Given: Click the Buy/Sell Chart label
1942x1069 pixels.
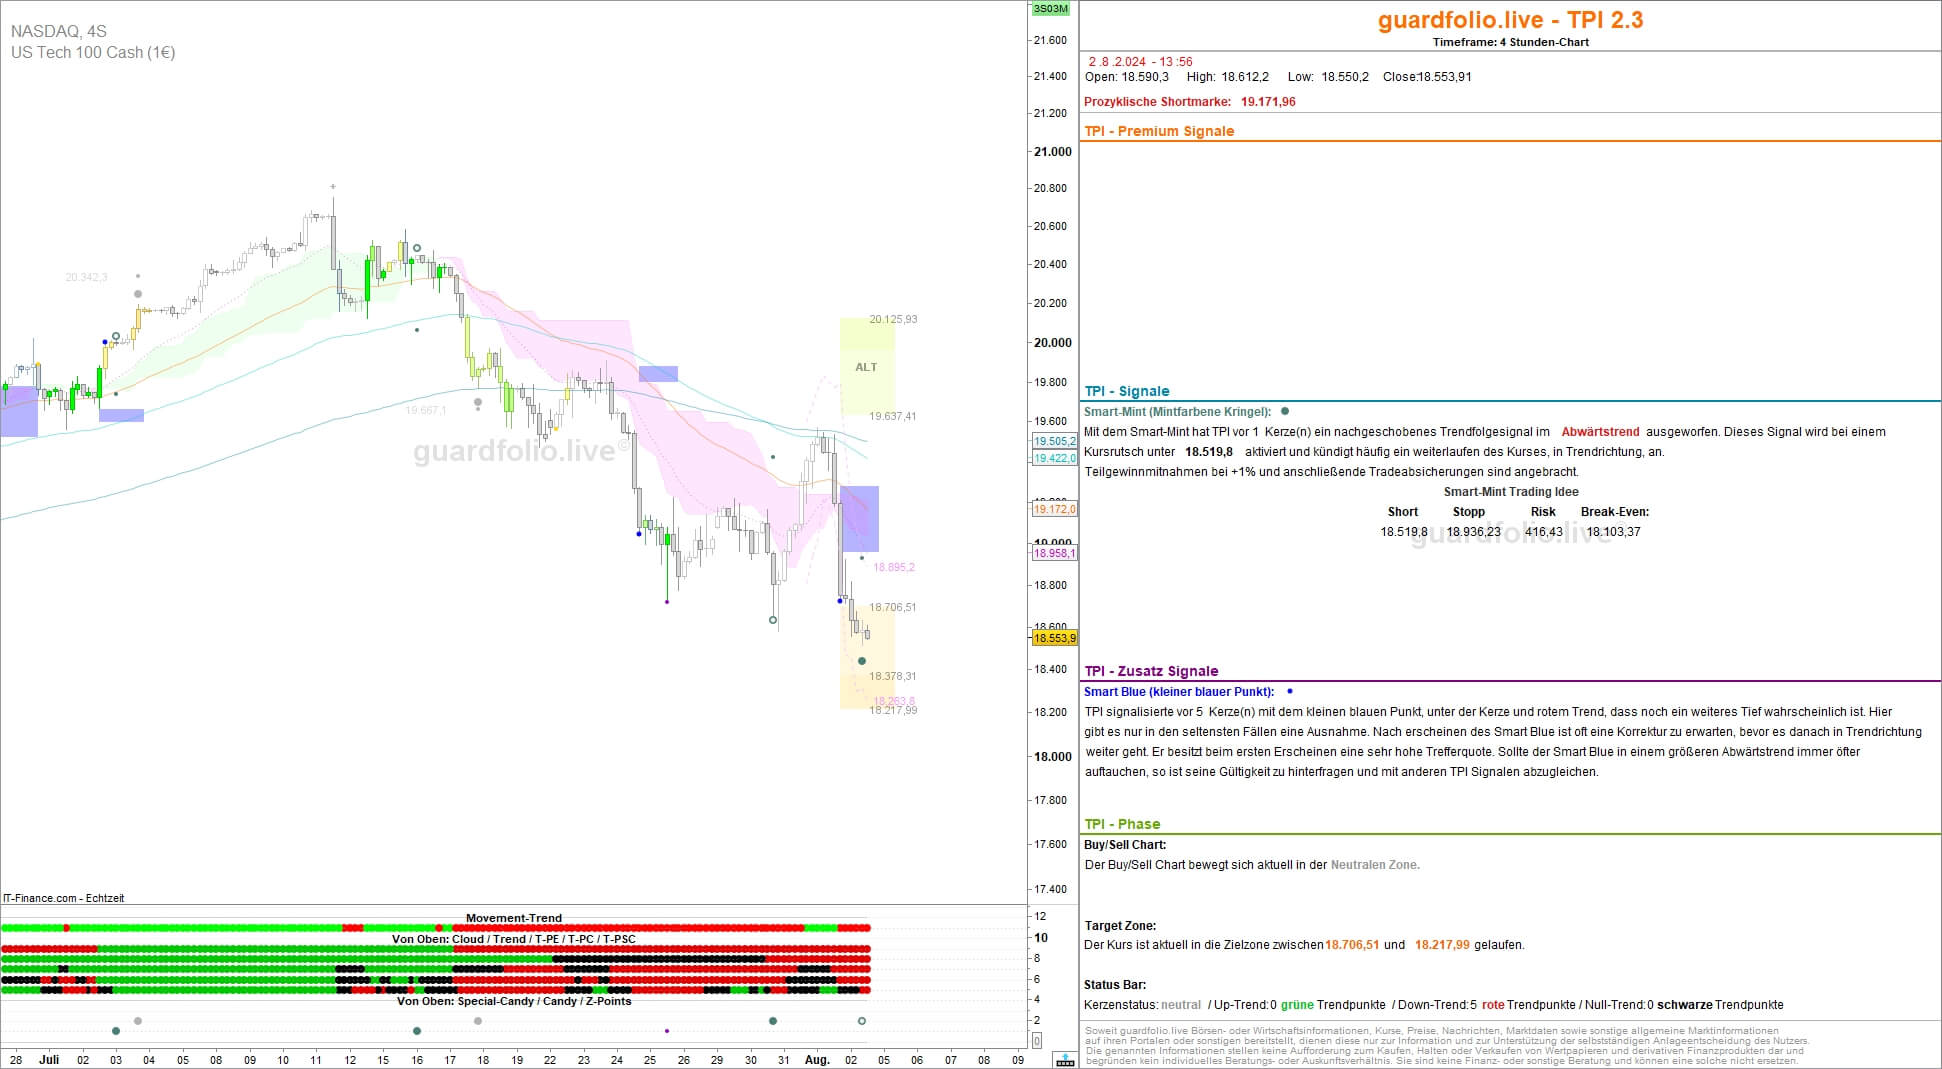Looking at the screenshot, I should click(x=1125, y=845).
